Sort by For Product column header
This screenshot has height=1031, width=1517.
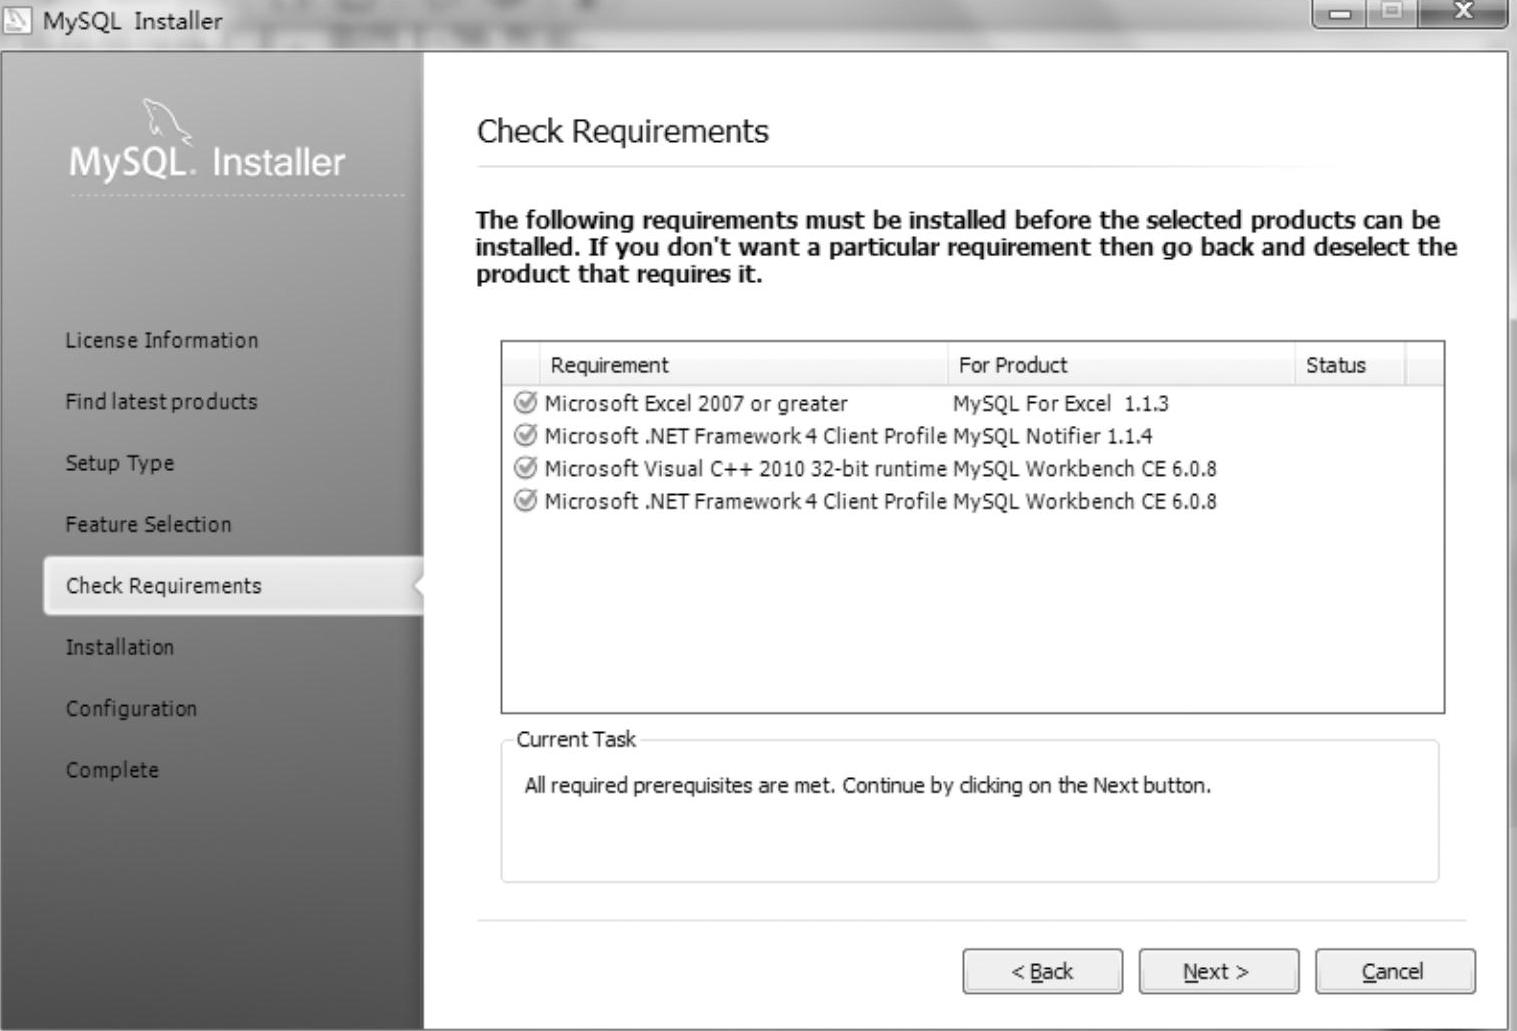pyautogui.click(x=1121, y=365)
